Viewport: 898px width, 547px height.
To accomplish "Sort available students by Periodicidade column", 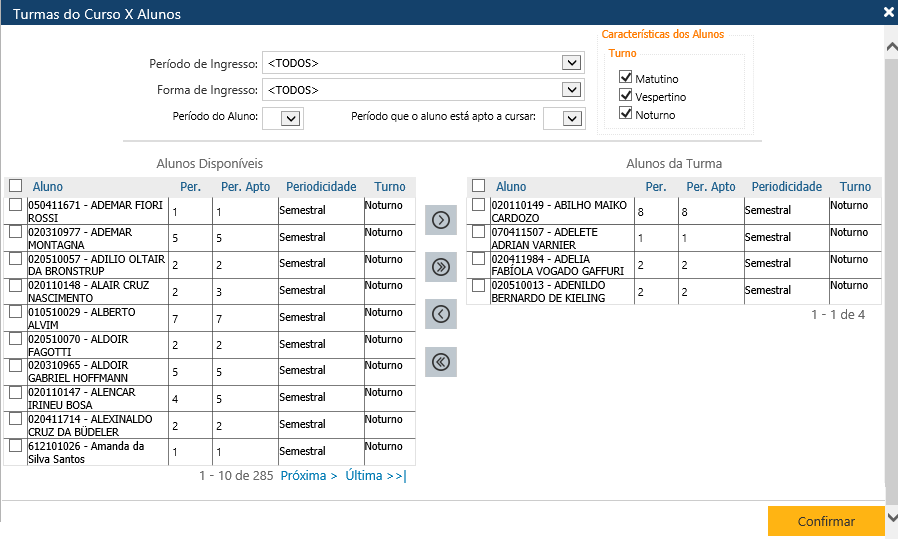I will click(x=321, y=187).
